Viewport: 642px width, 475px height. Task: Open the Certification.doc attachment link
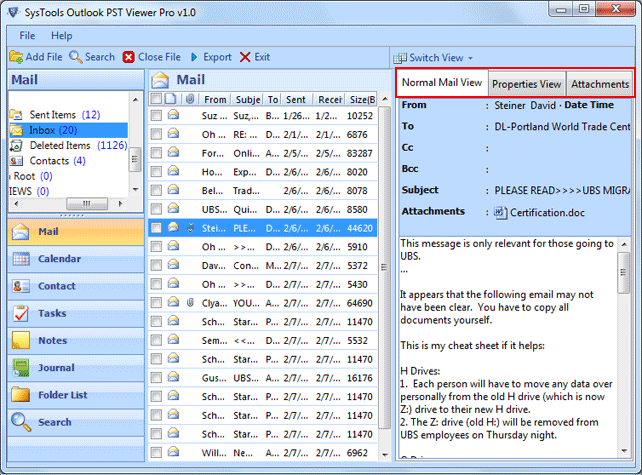(547, 213)
